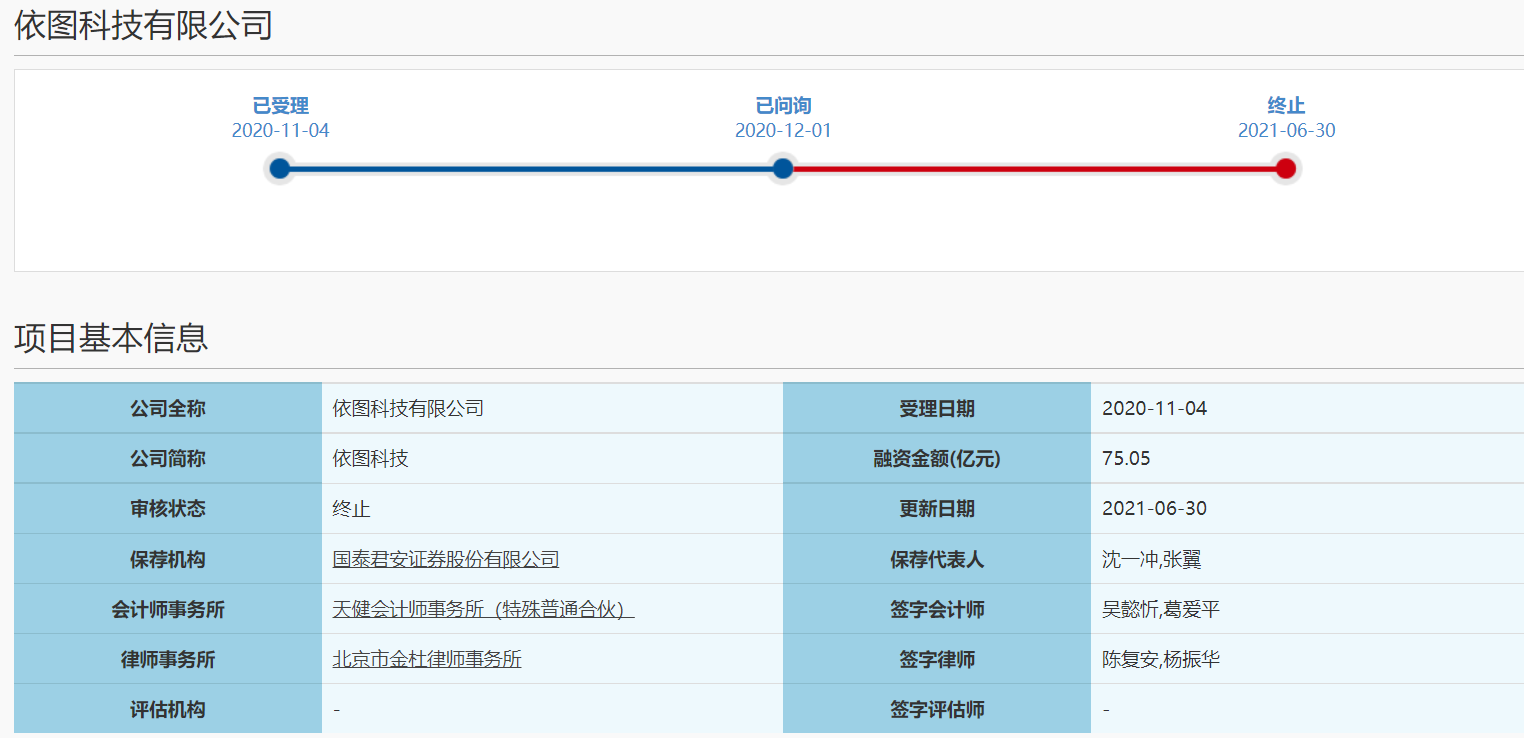Click the red timeline segment before 终止
Image resolution: width=1524 pixels, height=738 pixels.
click(x=1034, y=168)
